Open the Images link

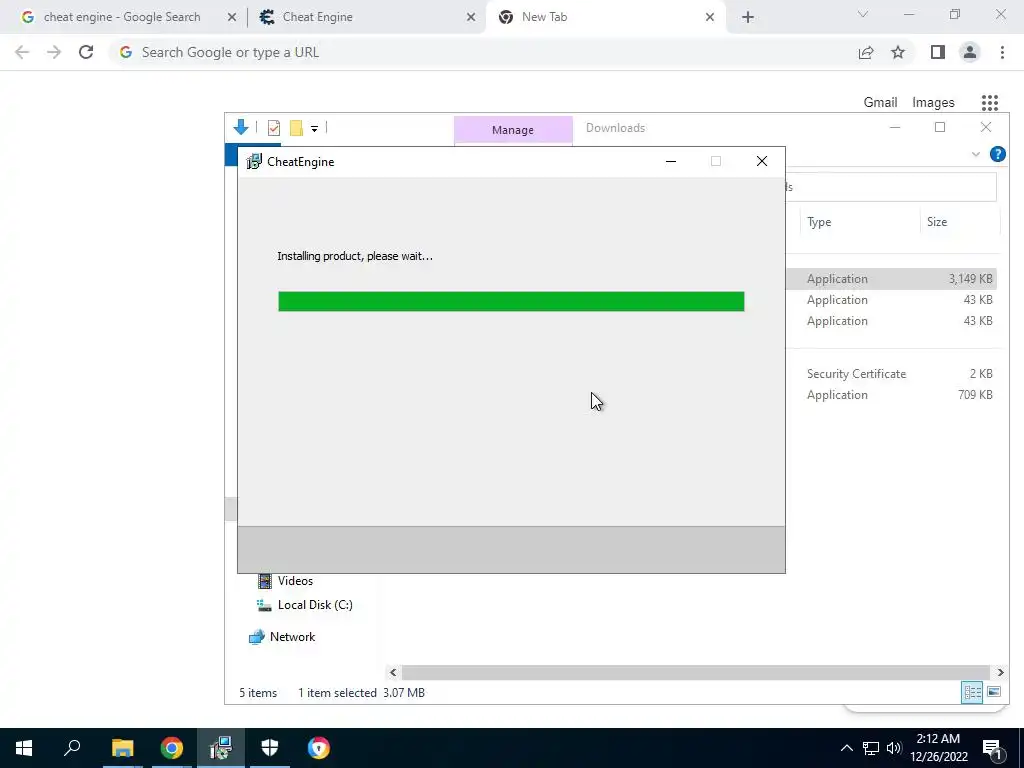pyautogui.click(x=933, y=103)
